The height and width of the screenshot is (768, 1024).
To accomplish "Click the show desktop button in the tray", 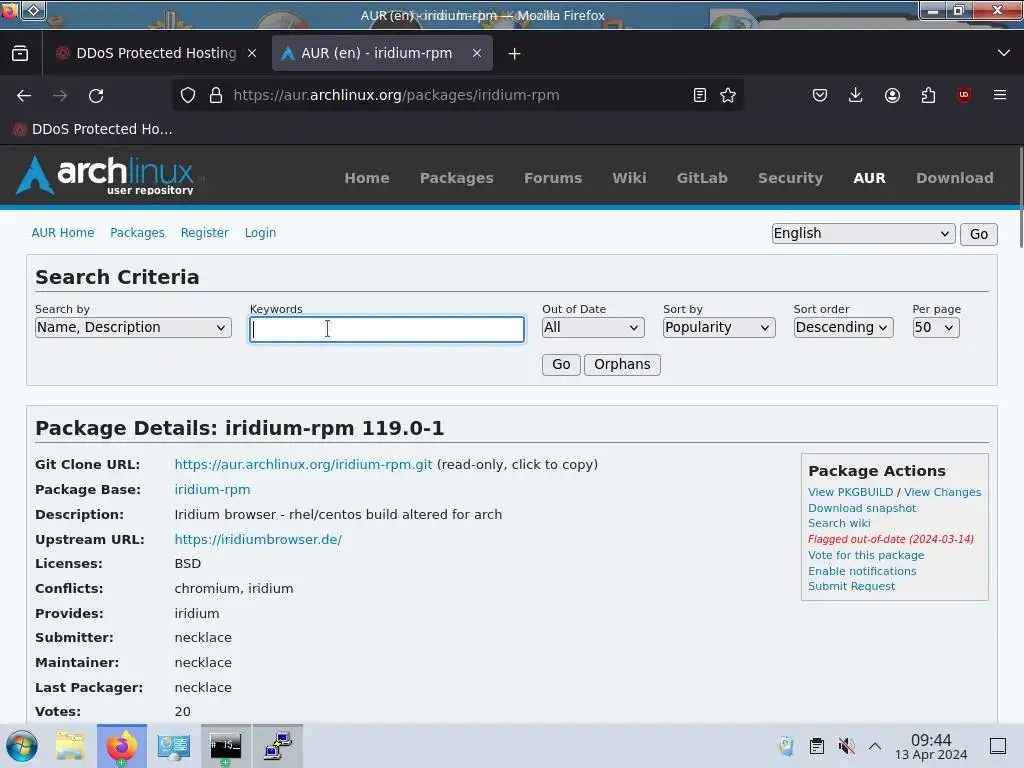I will (x=998, y=746).
